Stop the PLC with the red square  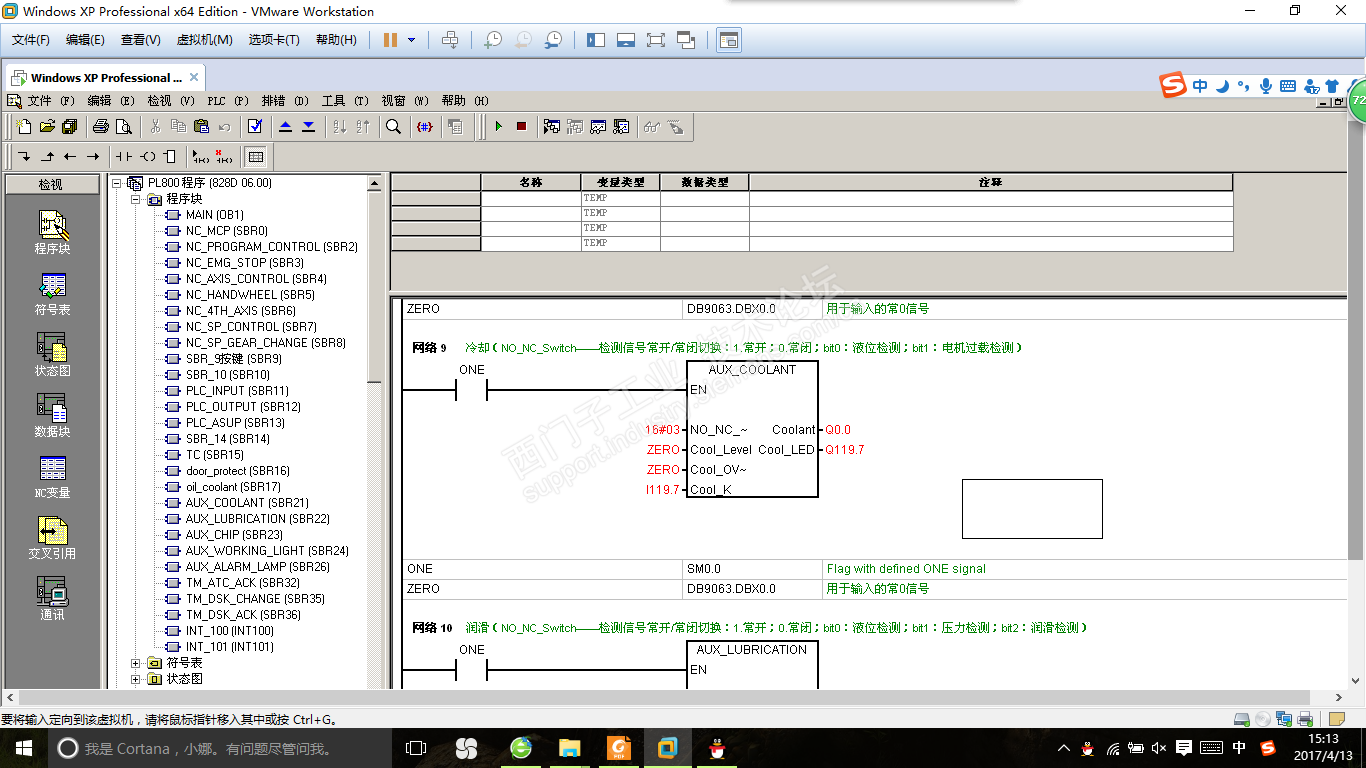click(521, 126)
